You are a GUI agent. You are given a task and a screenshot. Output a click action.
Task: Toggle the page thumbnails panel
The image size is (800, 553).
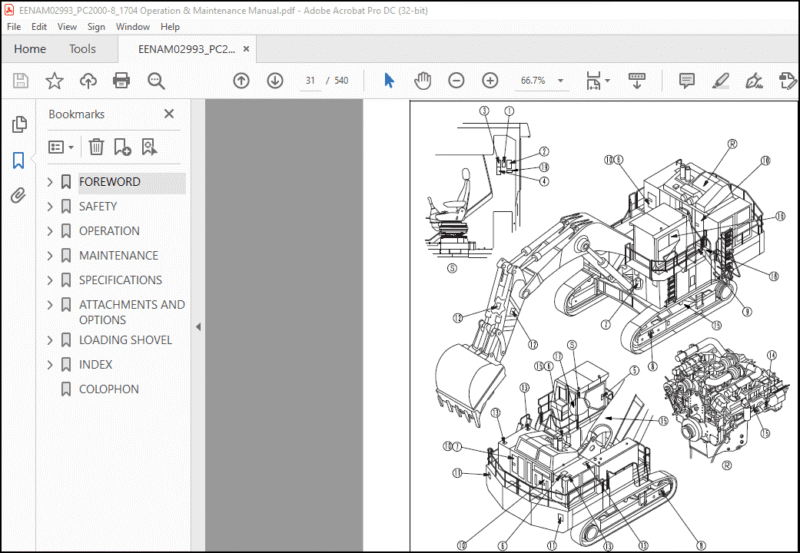[19, 124]
